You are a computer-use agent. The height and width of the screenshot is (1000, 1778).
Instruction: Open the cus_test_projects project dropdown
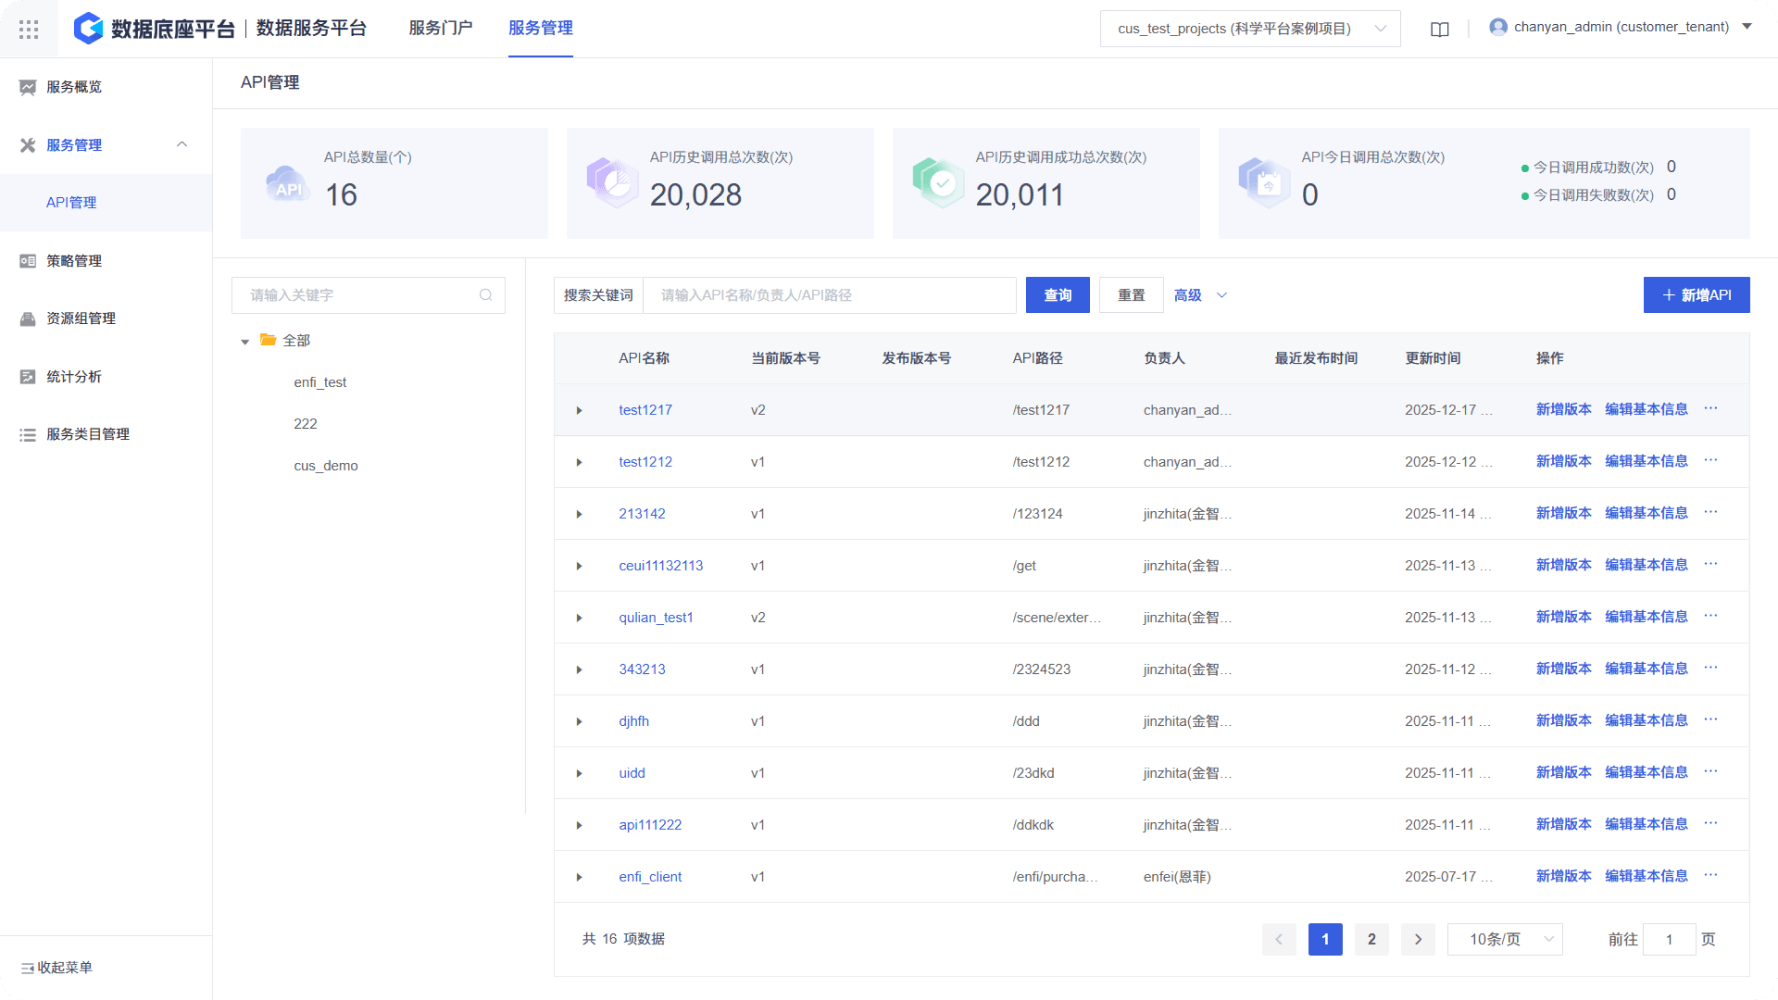pyautogui.click(x=1249, y=28)
